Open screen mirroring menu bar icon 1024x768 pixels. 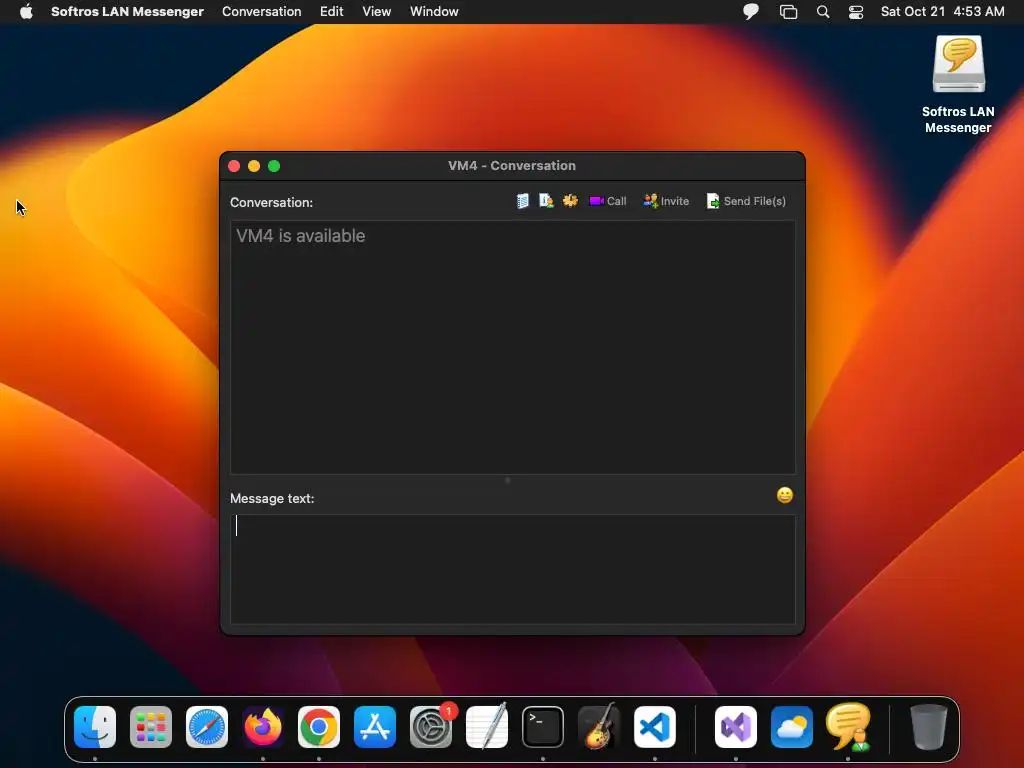pos(788,12)
